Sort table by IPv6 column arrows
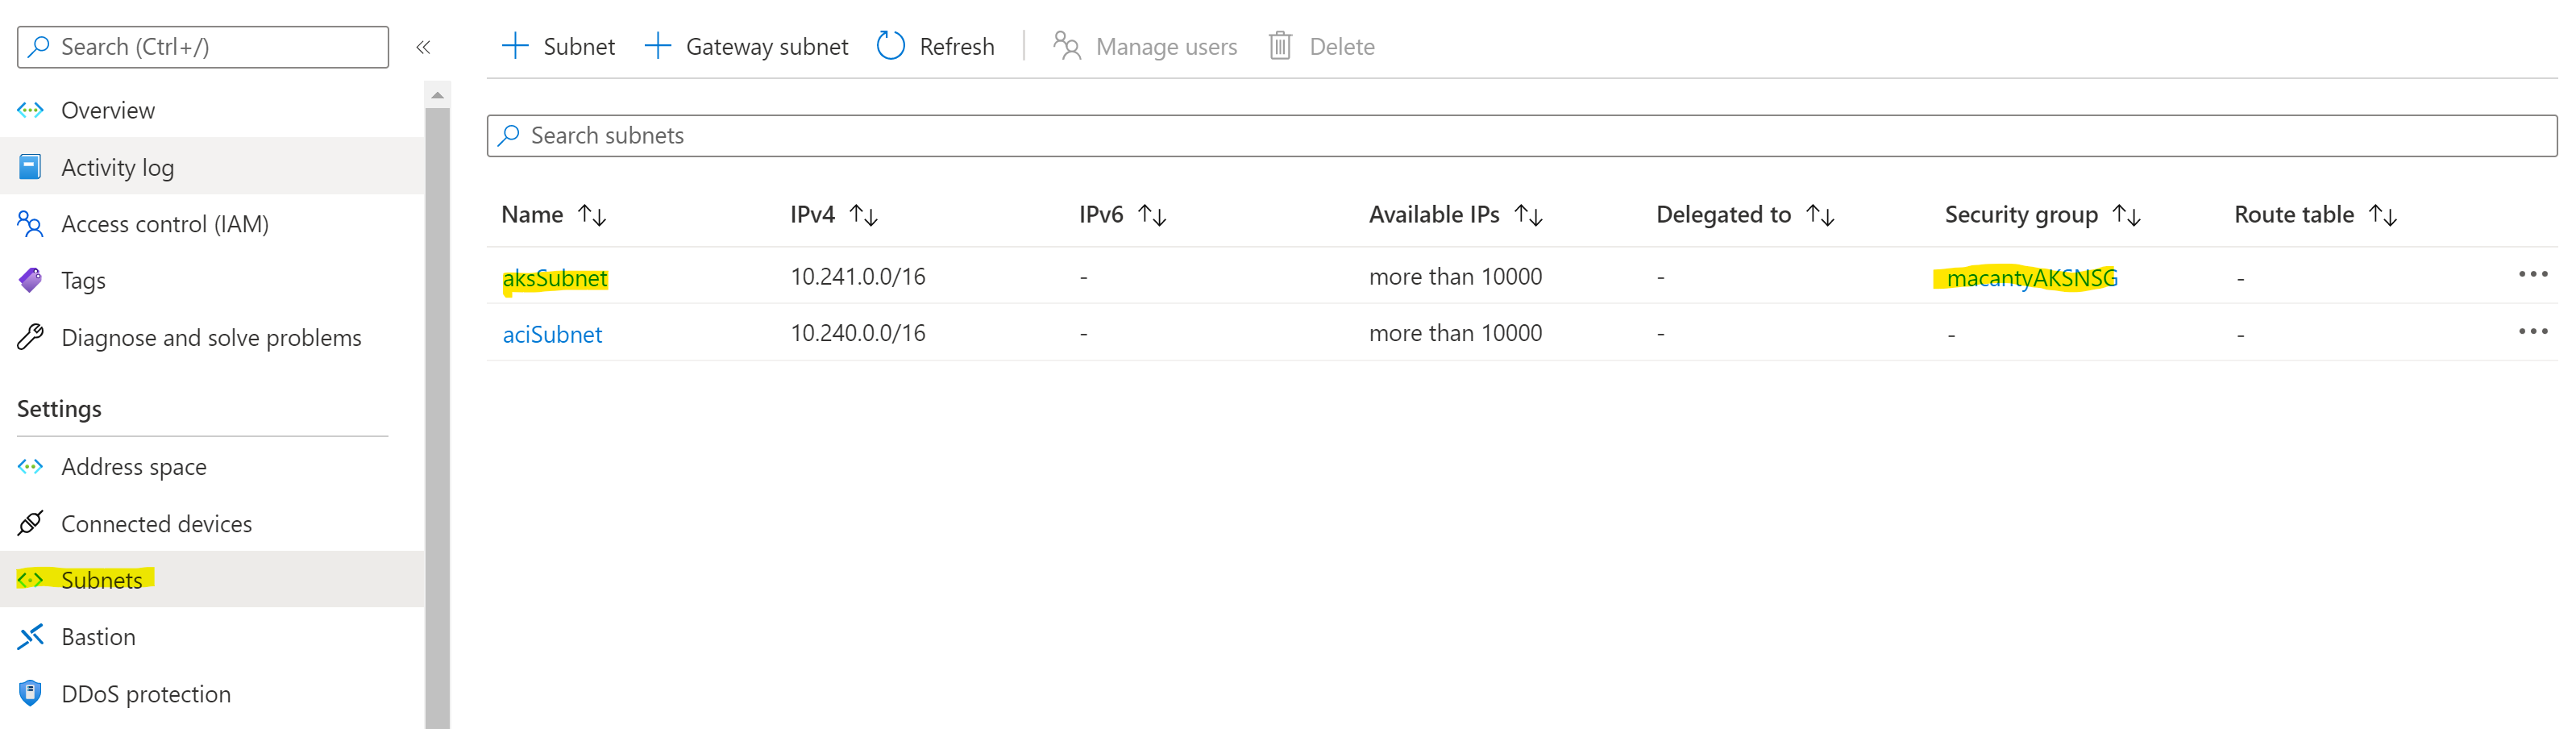The height and width of the screenshot is (729, 2576). (1152, 215)
